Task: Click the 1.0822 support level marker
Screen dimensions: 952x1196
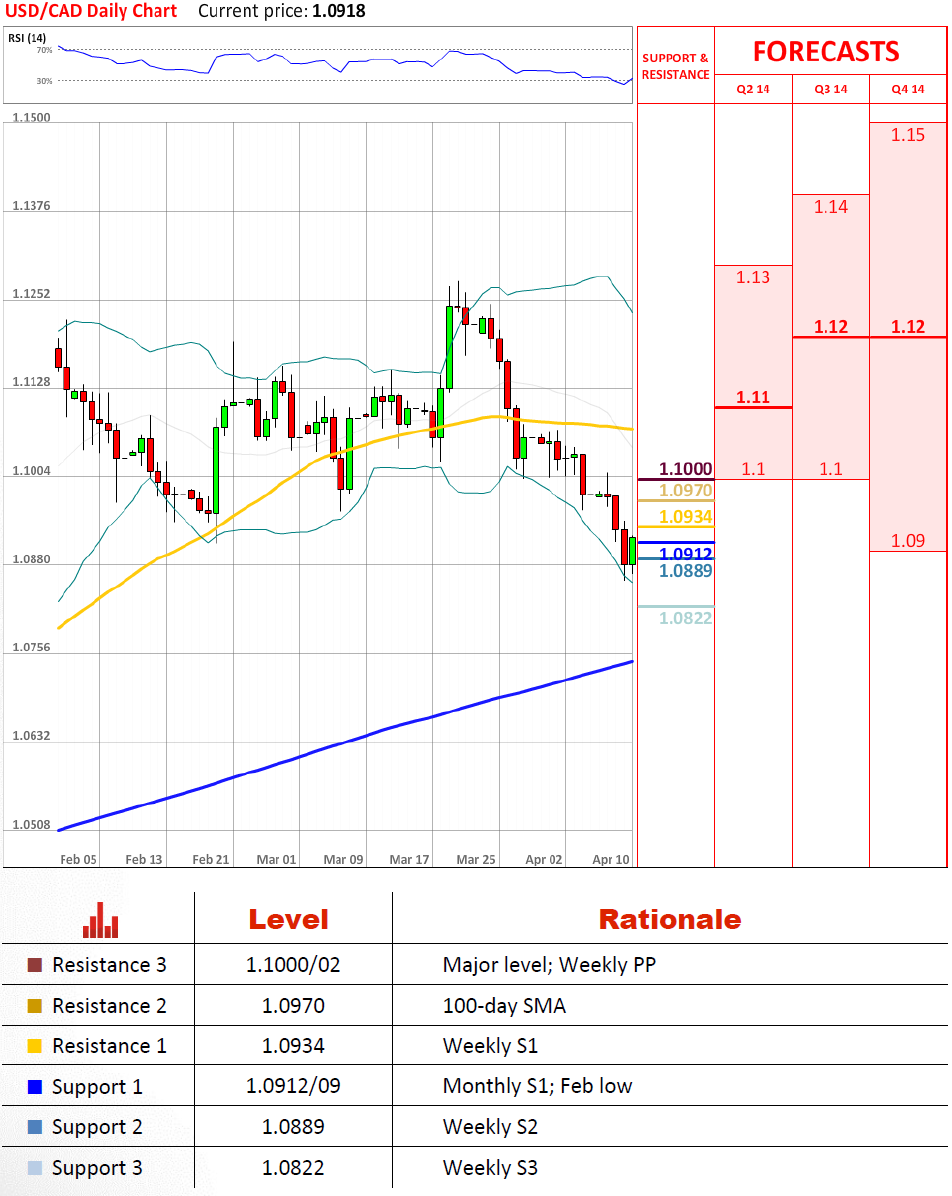Action: (x=685, y=618)
